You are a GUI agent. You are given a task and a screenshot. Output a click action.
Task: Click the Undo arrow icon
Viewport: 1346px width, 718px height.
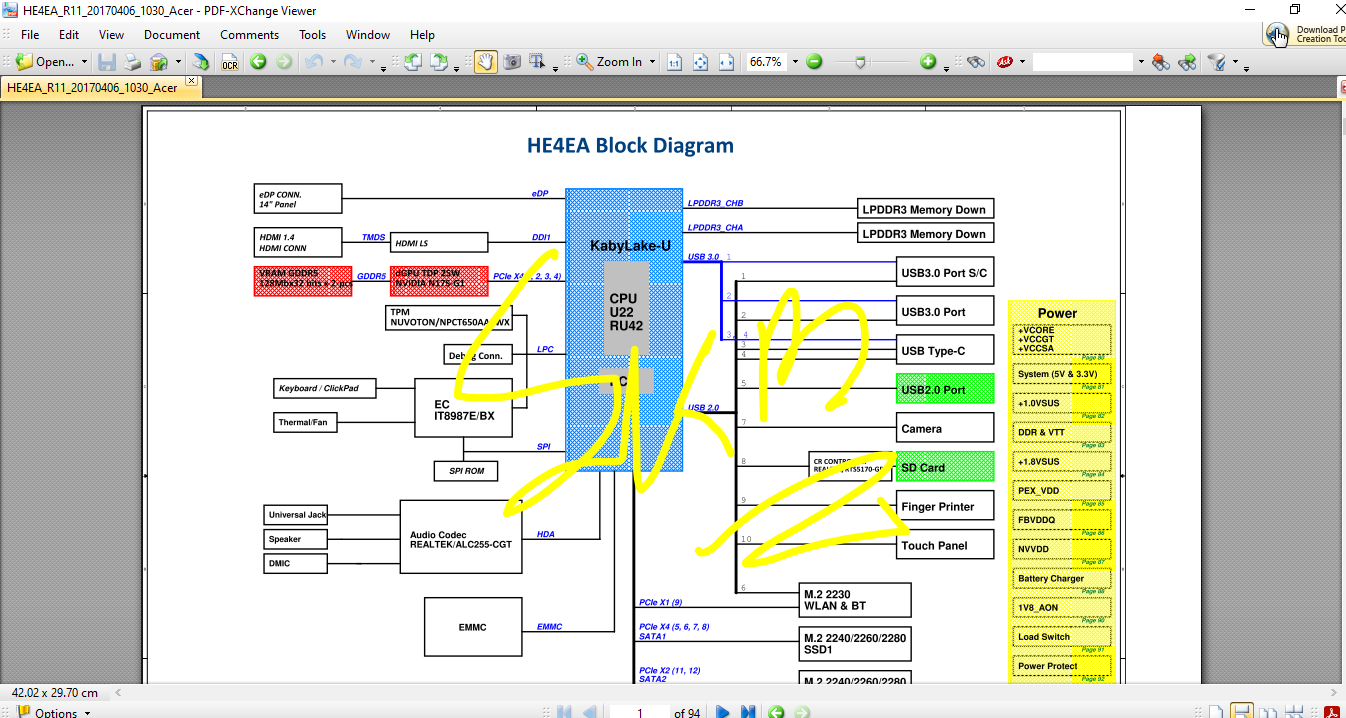point(313,62)
